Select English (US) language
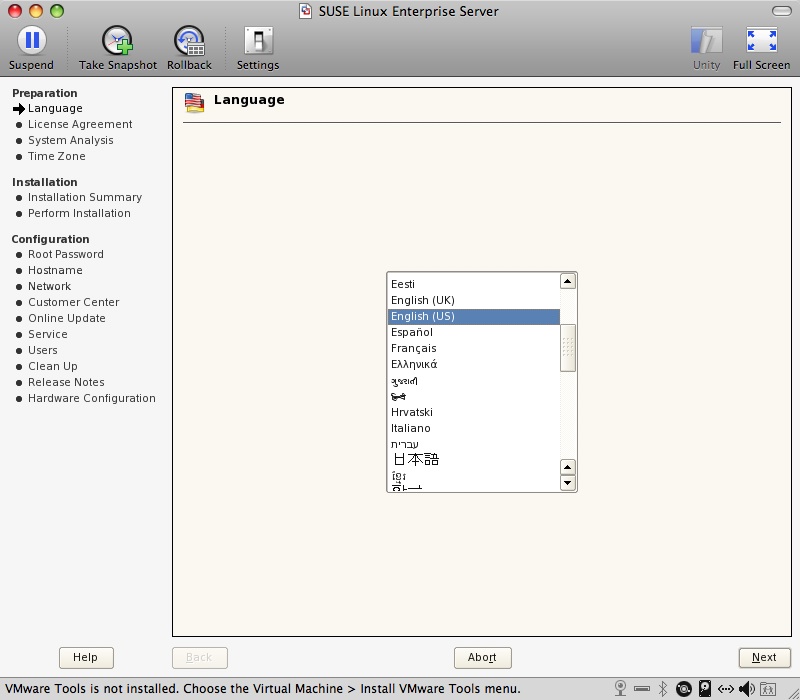 (473, 316)
